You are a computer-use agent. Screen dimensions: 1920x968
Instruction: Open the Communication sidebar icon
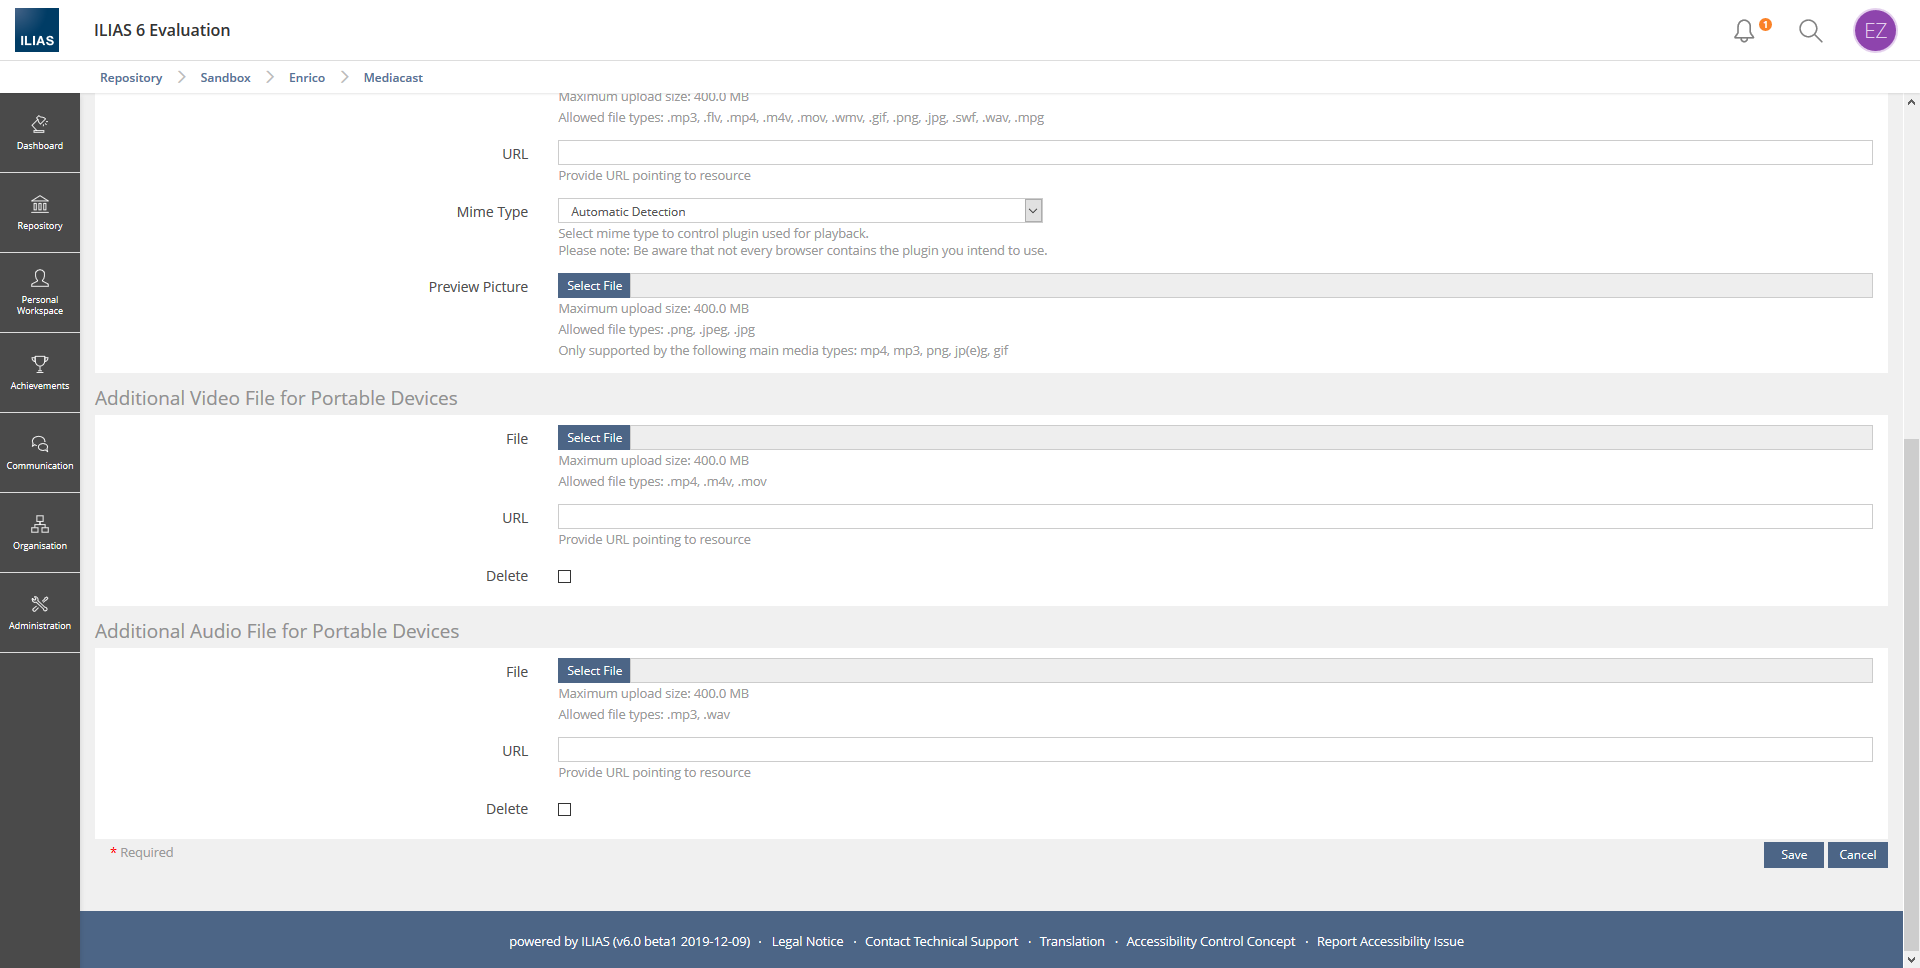click(40, 452)
